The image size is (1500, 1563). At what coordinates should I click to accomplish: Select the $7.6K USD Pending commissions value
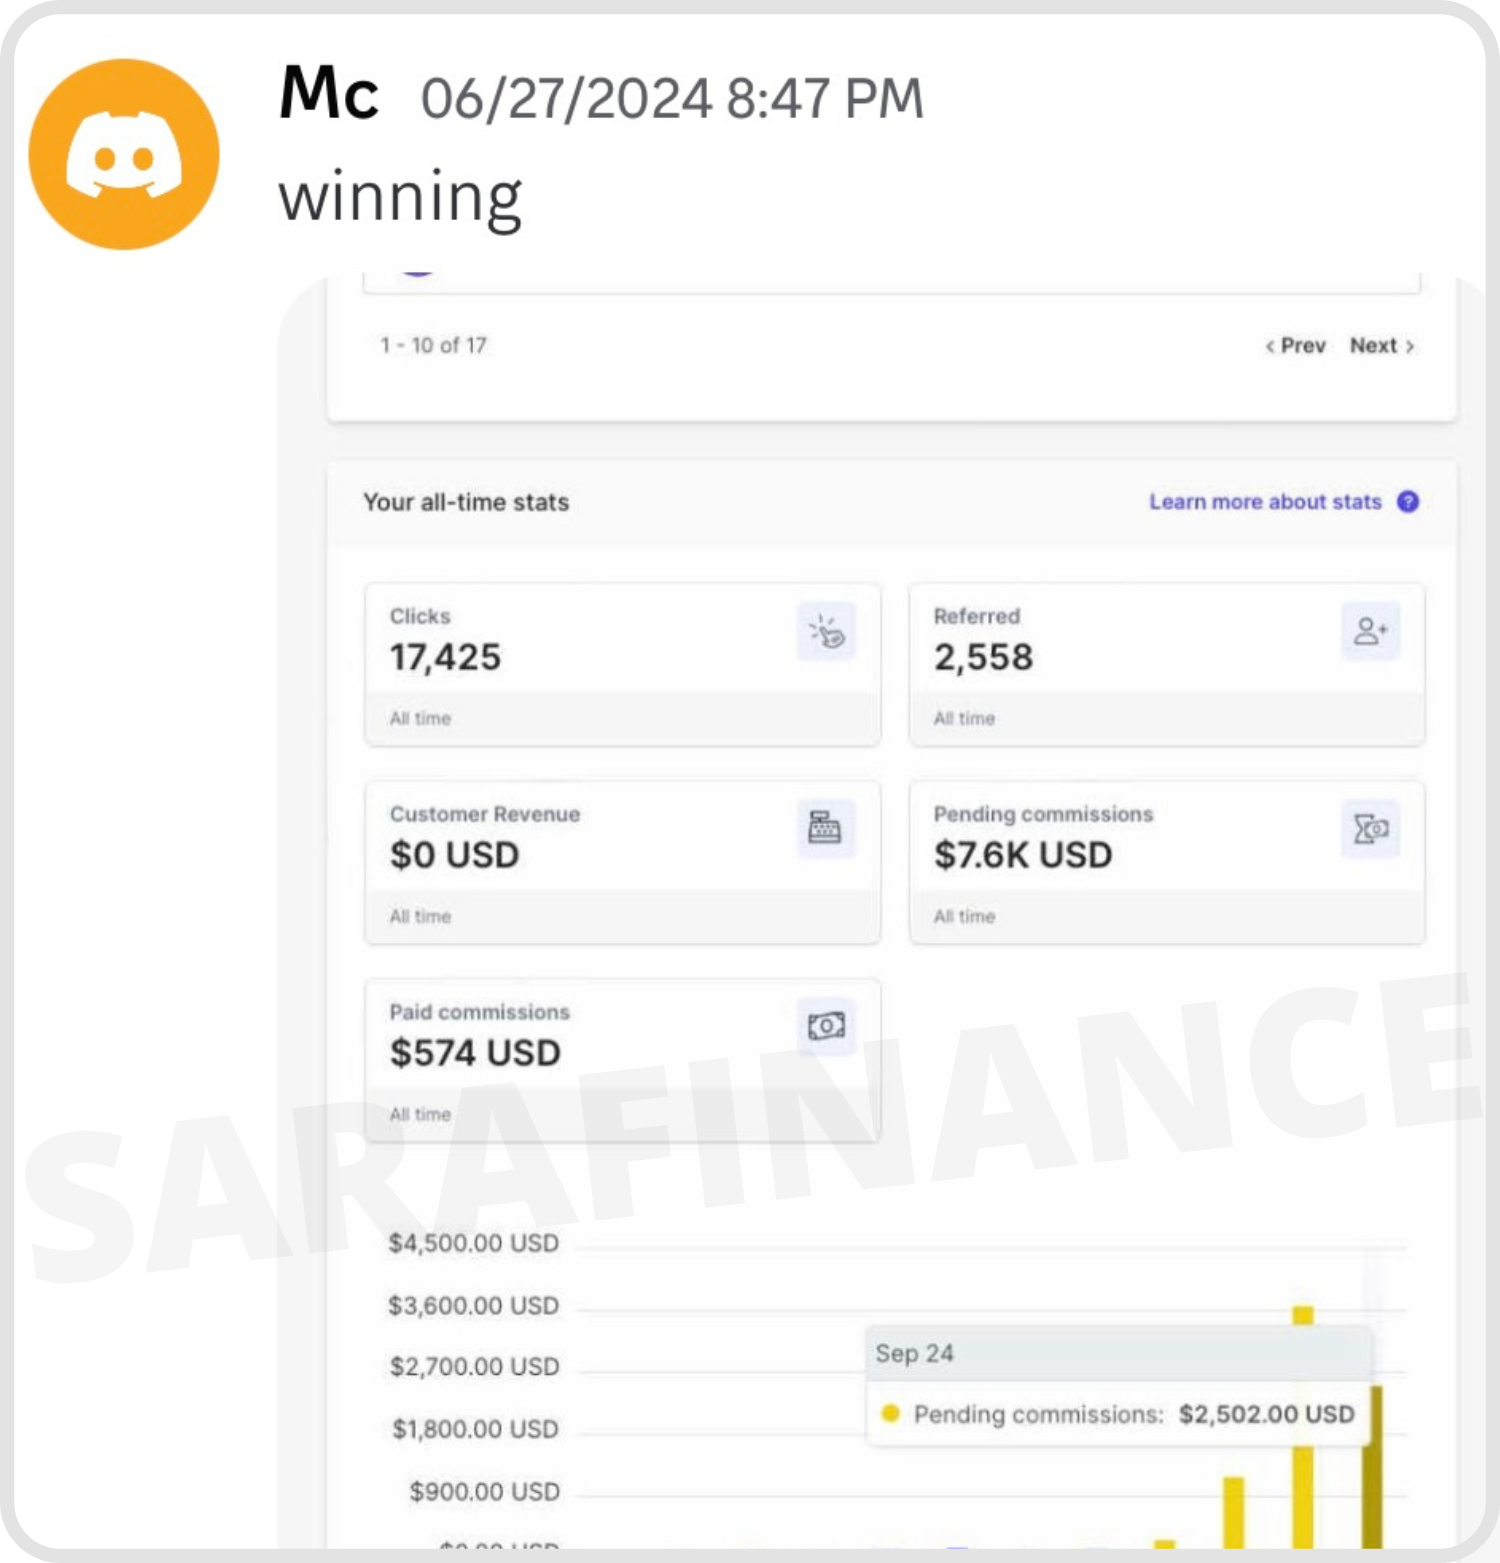pos(1022,856)
